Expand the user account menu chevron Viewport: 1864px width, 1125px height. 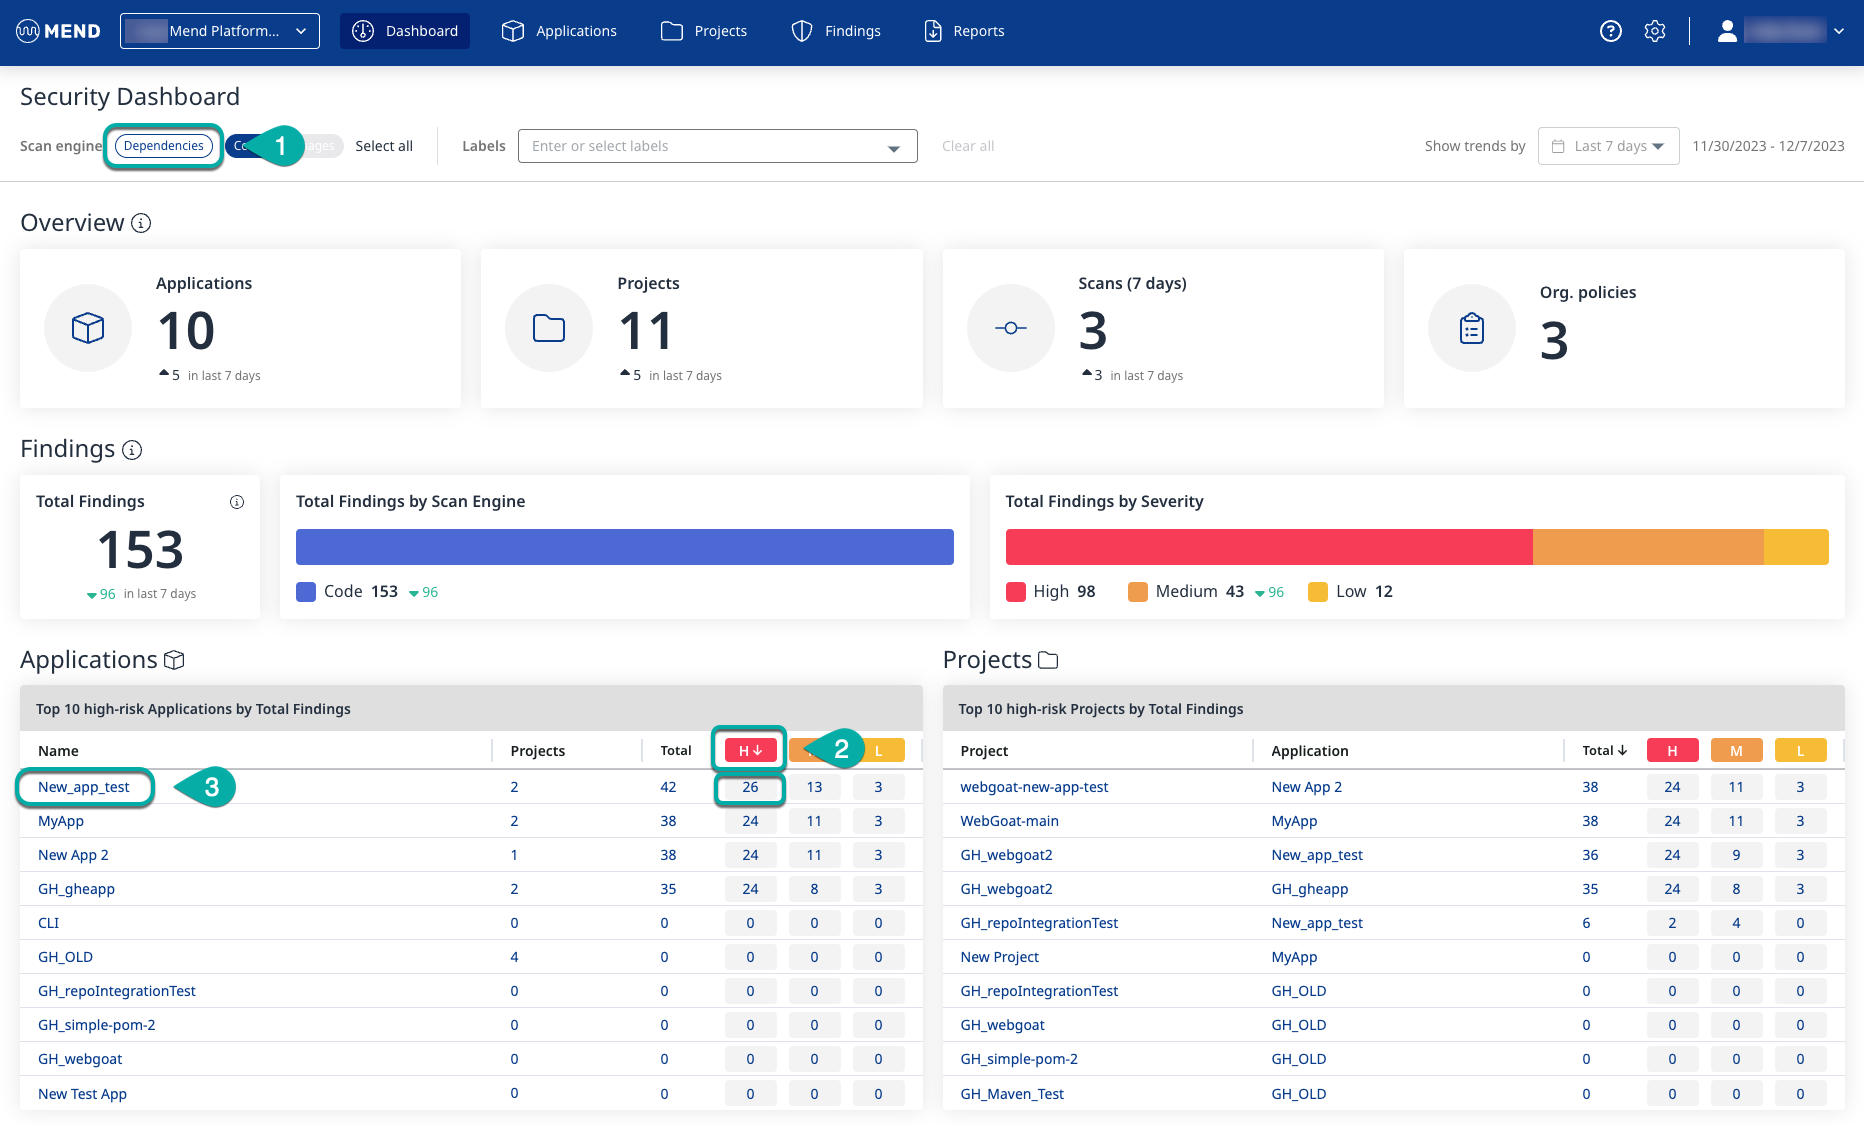click(1838, 31)
